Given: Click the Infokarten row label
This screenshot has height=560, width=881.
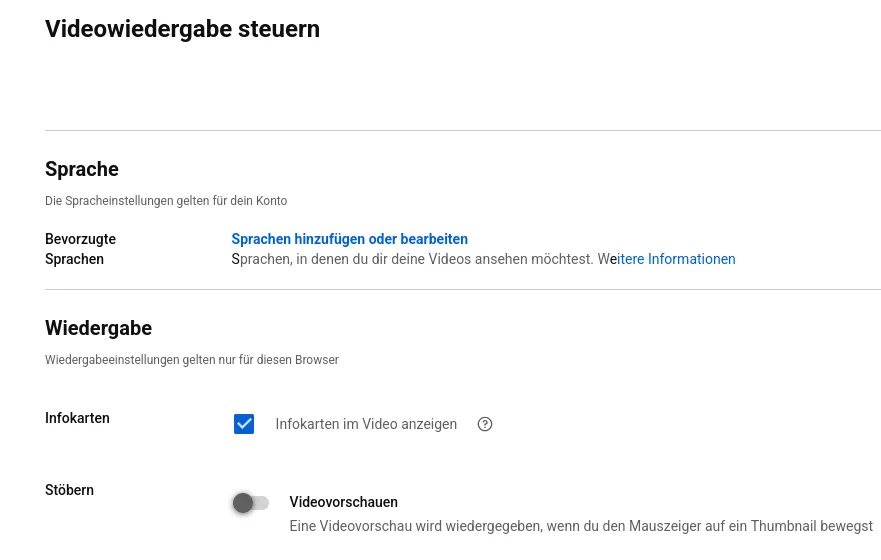Looking at the screenshot, I should [77, 418].
